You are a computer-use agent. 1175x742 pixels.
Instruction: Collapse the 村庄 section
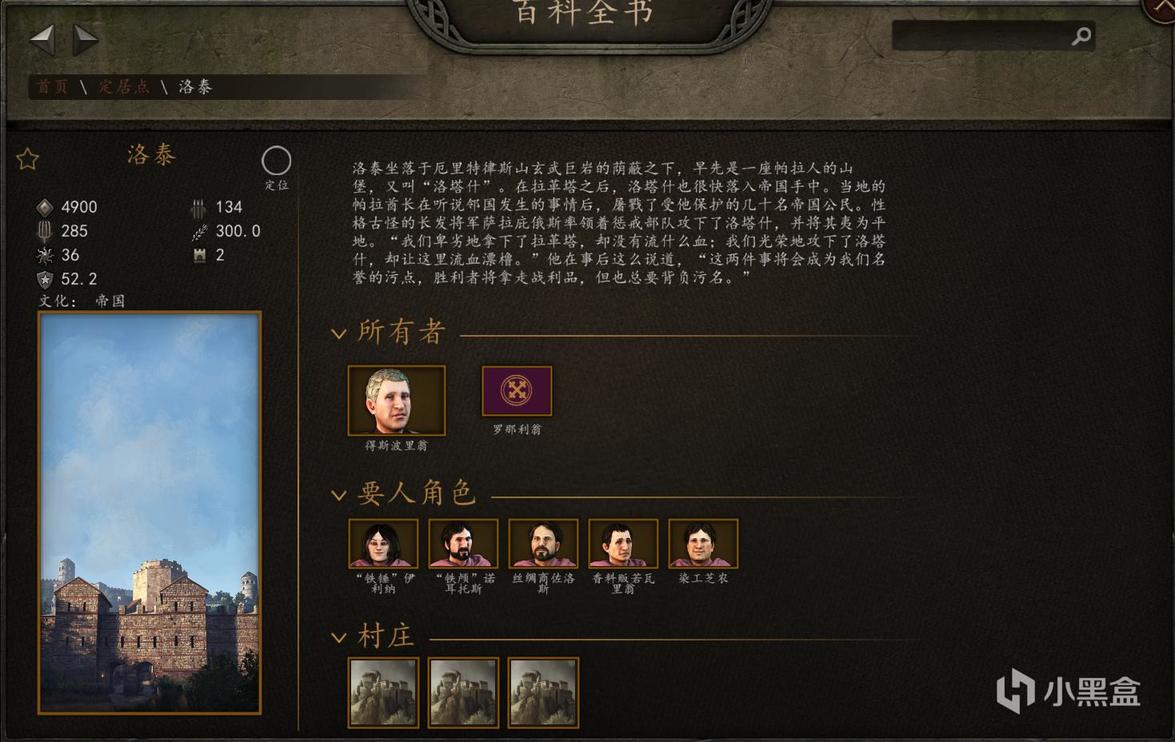coord(339,637)
